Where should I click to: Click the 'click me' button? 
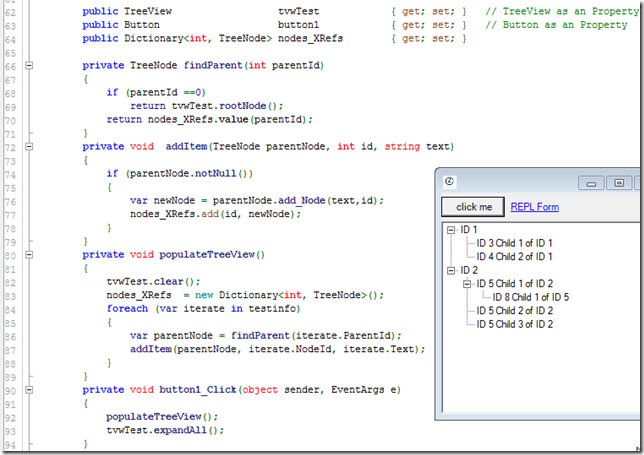(x=473, y=207)
